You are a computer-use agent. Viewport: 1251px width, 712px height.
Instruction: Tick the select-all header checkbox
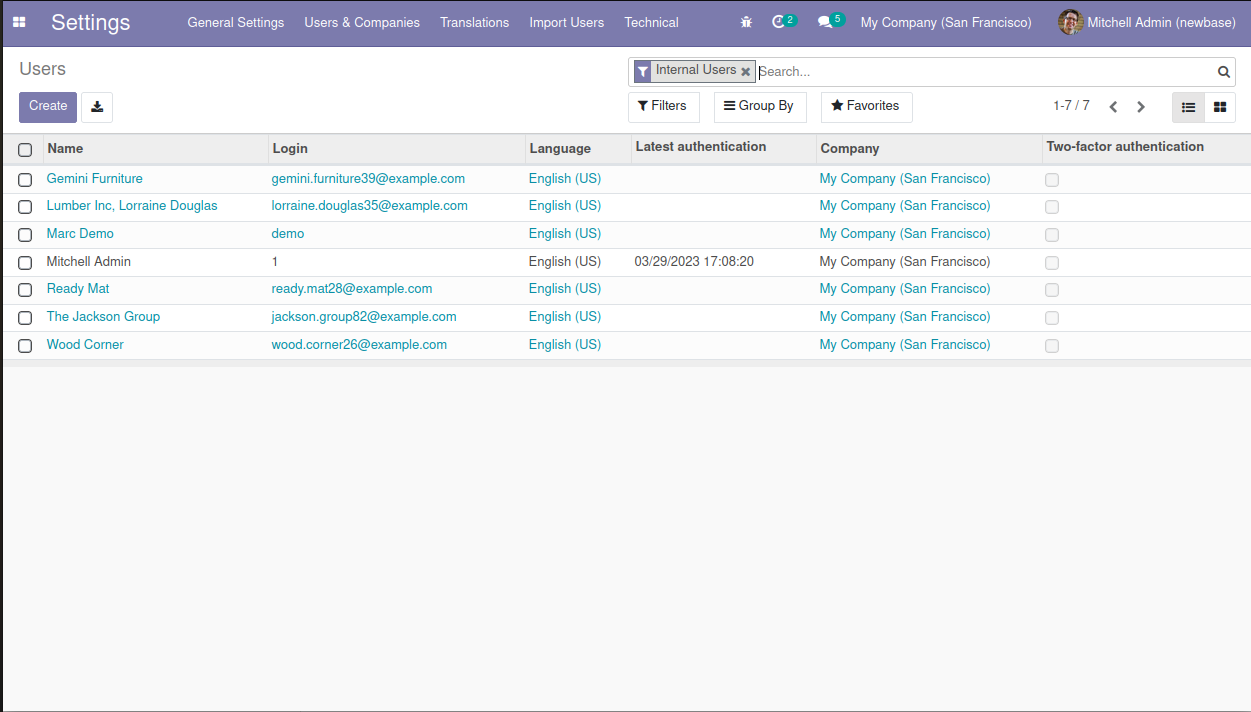[25, 150]
